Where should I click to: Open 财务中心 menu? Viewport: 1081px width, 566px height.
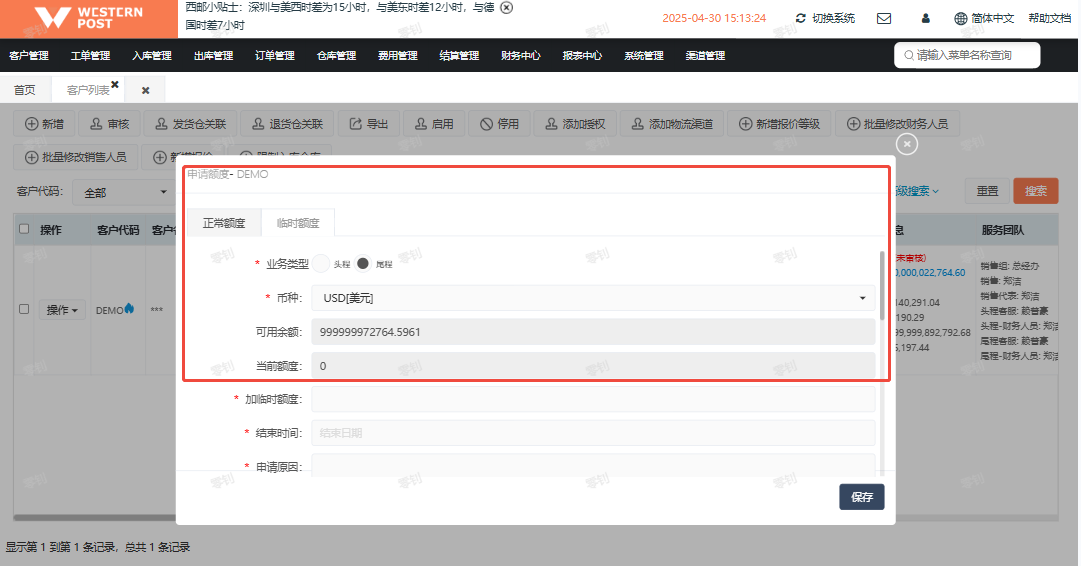tap(521, 56)
